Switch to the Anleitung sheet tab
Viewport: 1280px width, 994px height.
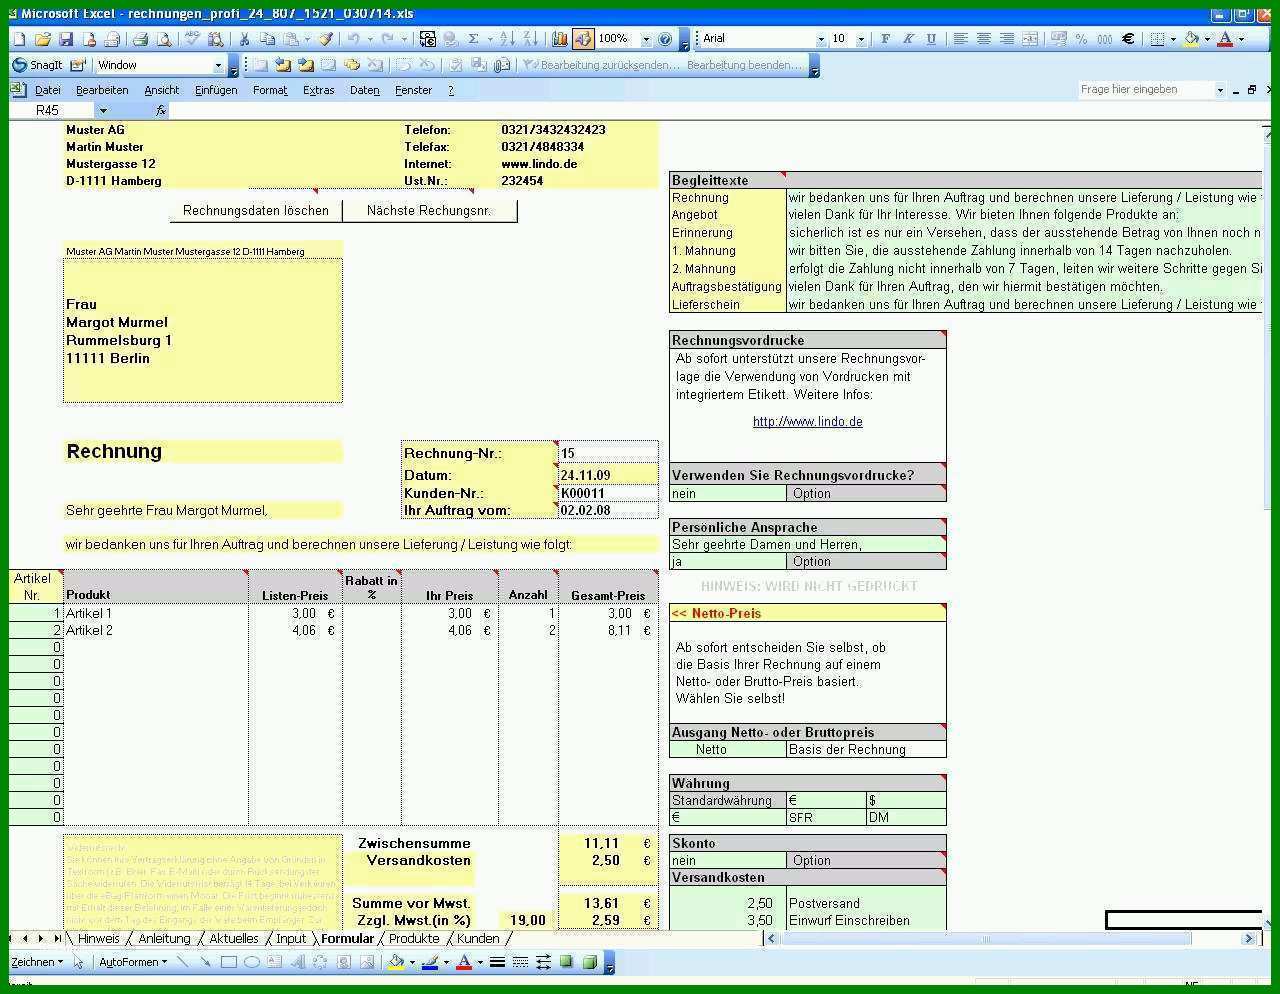(164, 939)
